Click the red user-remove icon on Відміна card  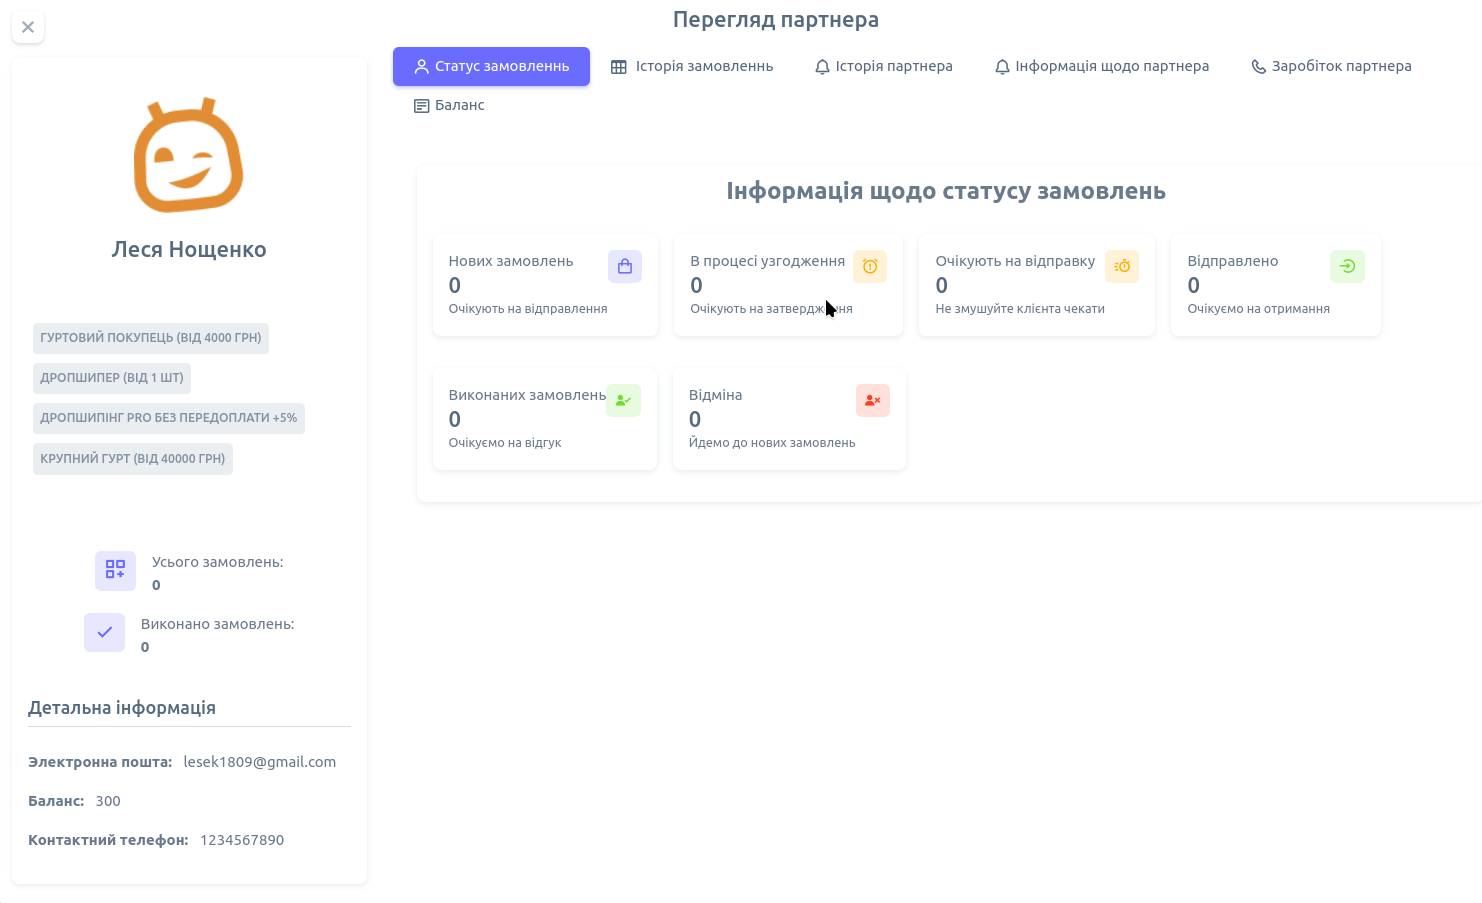point(872,401)
